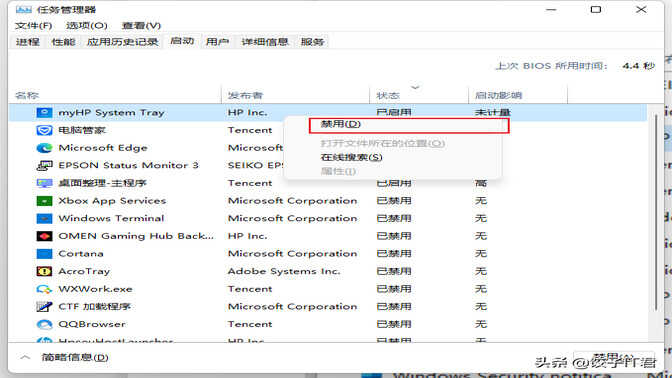The image size is (672, 378).
Task: Switch to the 性能 tab
Action: point(63,42)
